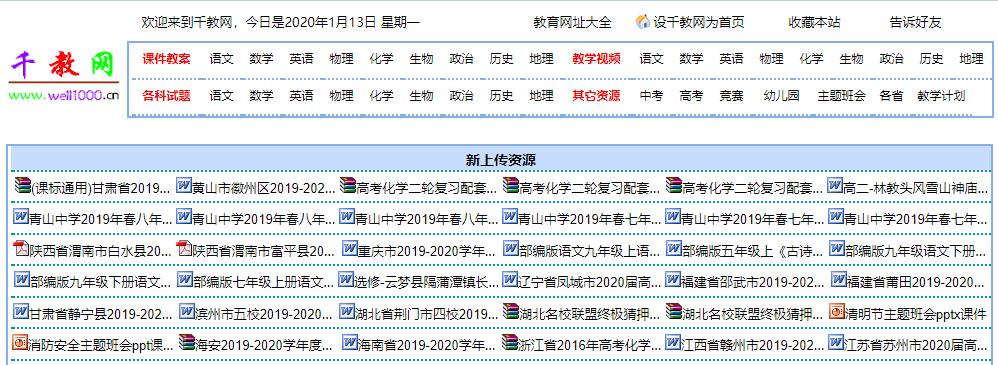The width and height of the screenshot is (998, 365).
Task: Click the 教育网址大全 link
Action: tap(572, 22)
